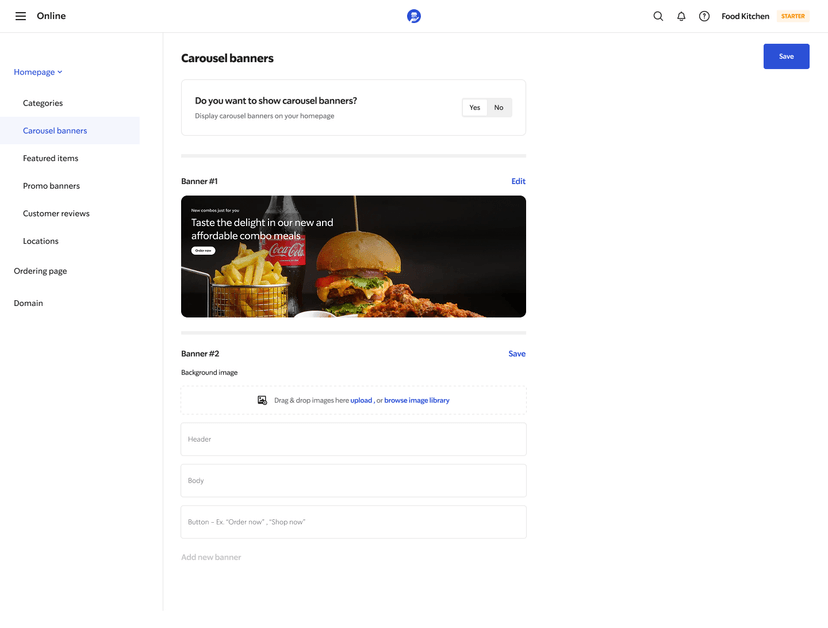This screenshot has width=828, height=628.
Task: Select Carousel banners sidebar item
Action: coord(70,130)
